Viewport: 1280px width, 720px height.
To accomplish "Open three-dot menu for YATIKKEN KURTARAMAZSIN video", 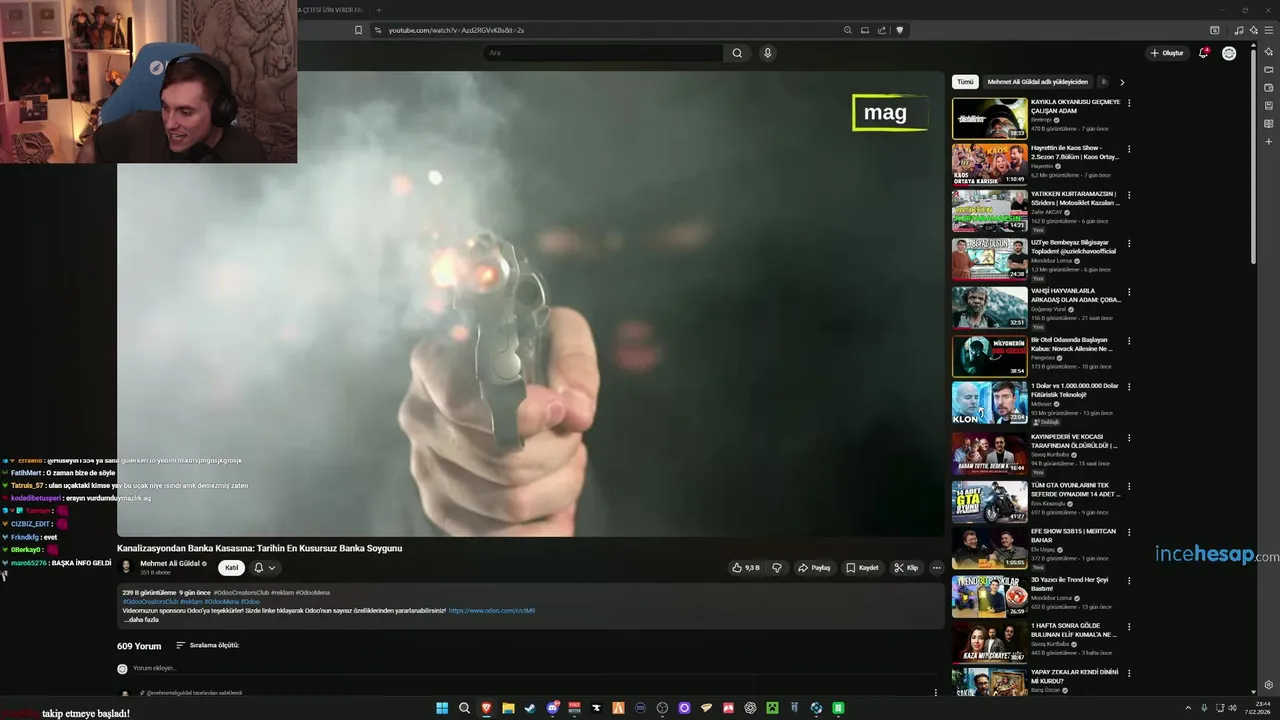I will [x=1129, y=195].
